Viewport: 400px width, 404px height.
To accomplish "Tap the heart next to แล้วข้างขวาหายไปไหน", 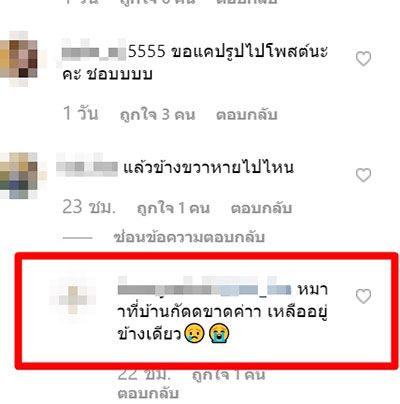I will (x=363, y=175).
